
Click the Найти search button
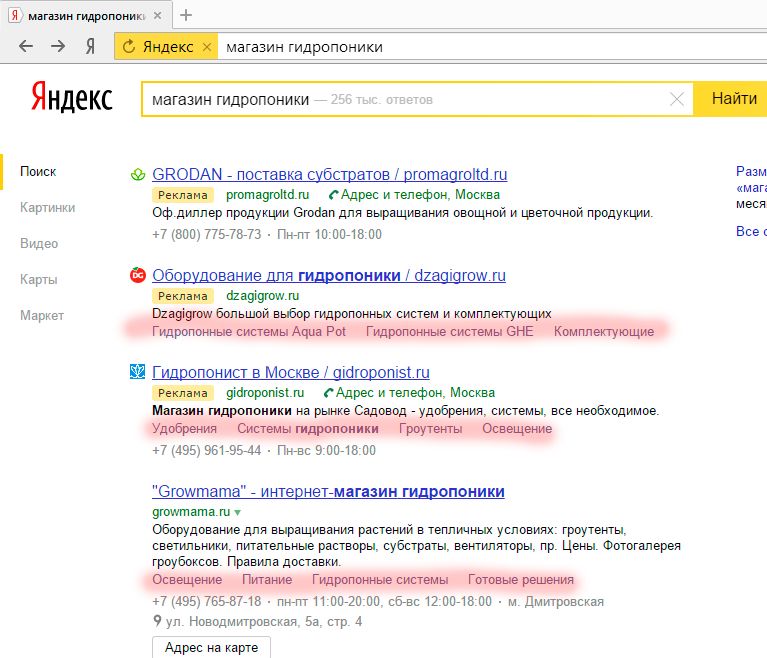731,99
